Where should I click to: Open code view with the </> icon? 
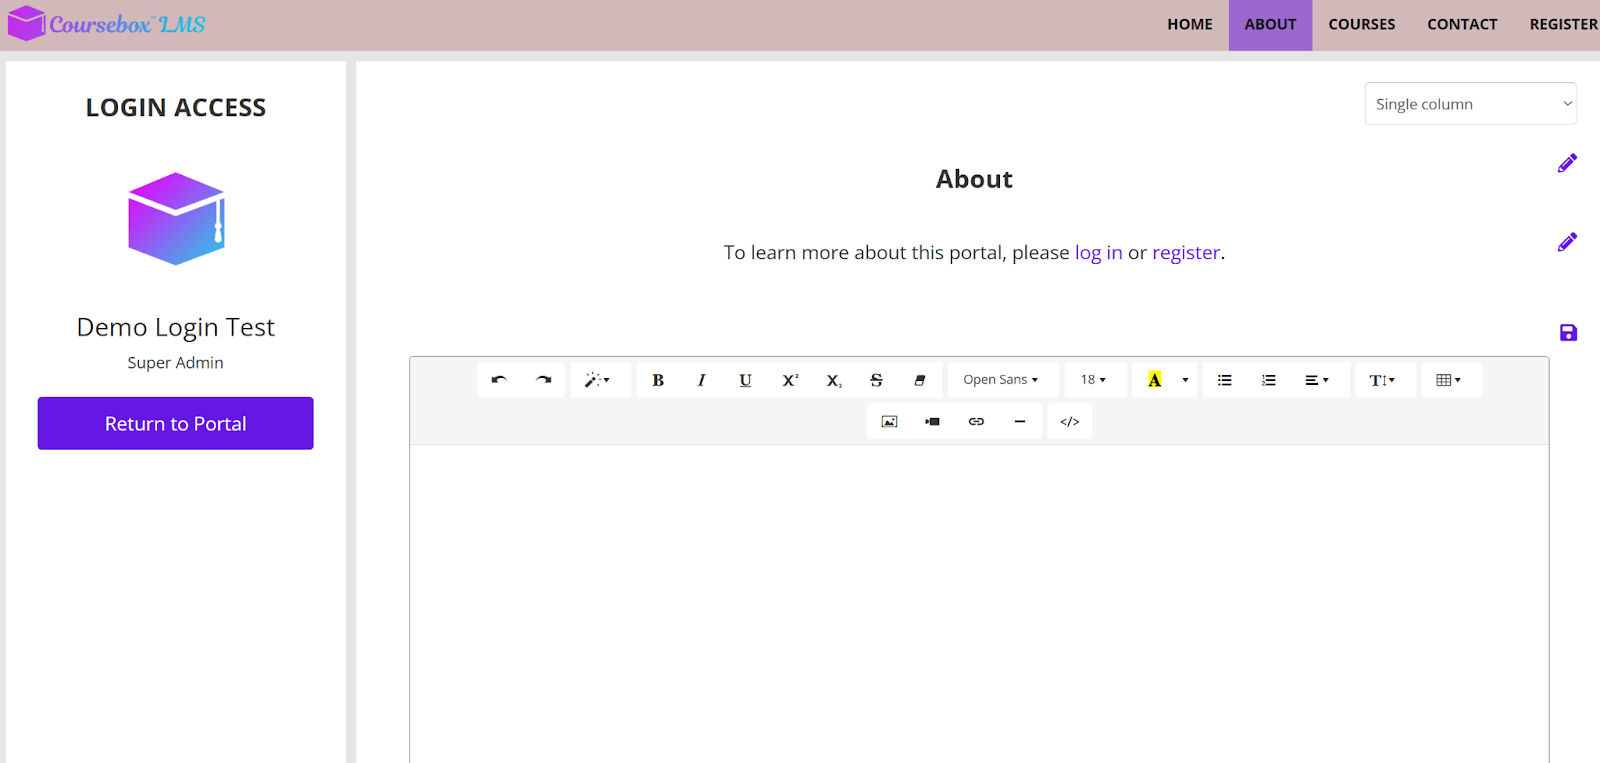click(1069, 422)
